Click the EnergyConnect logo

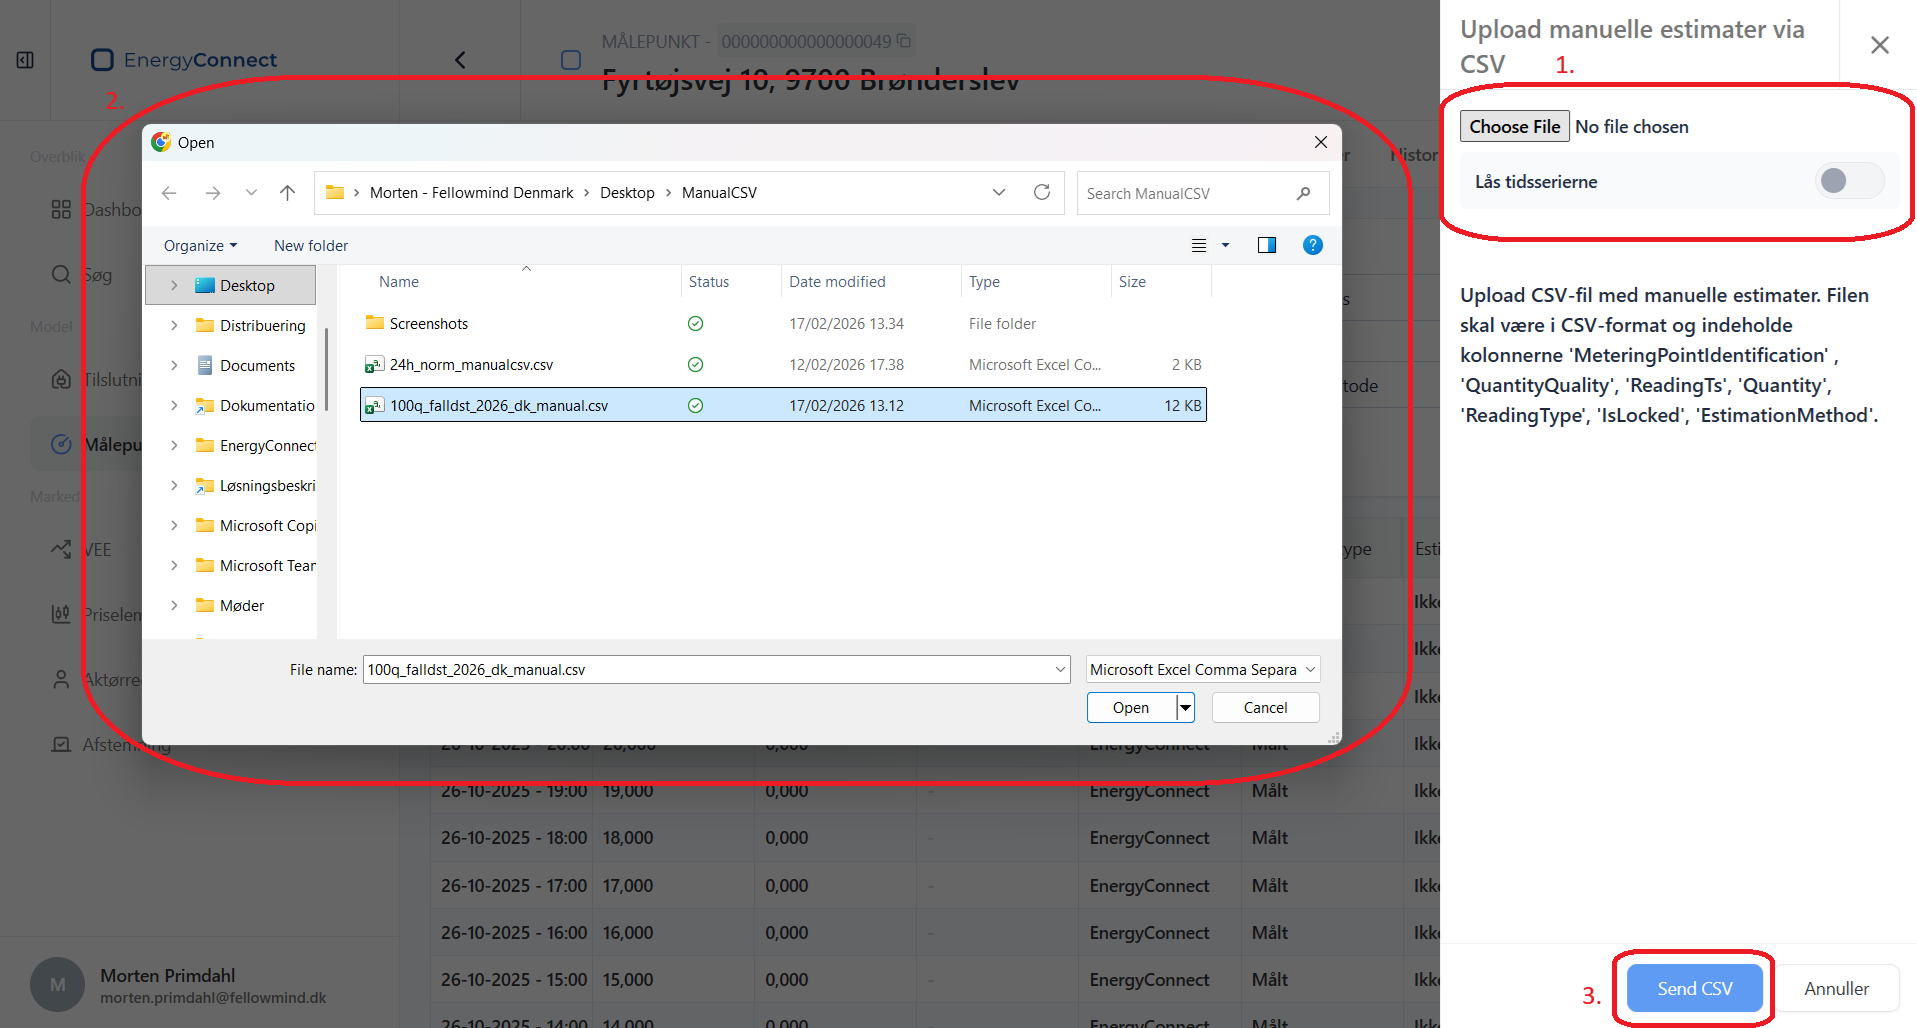pyautogui.click(x=184, y=60)
